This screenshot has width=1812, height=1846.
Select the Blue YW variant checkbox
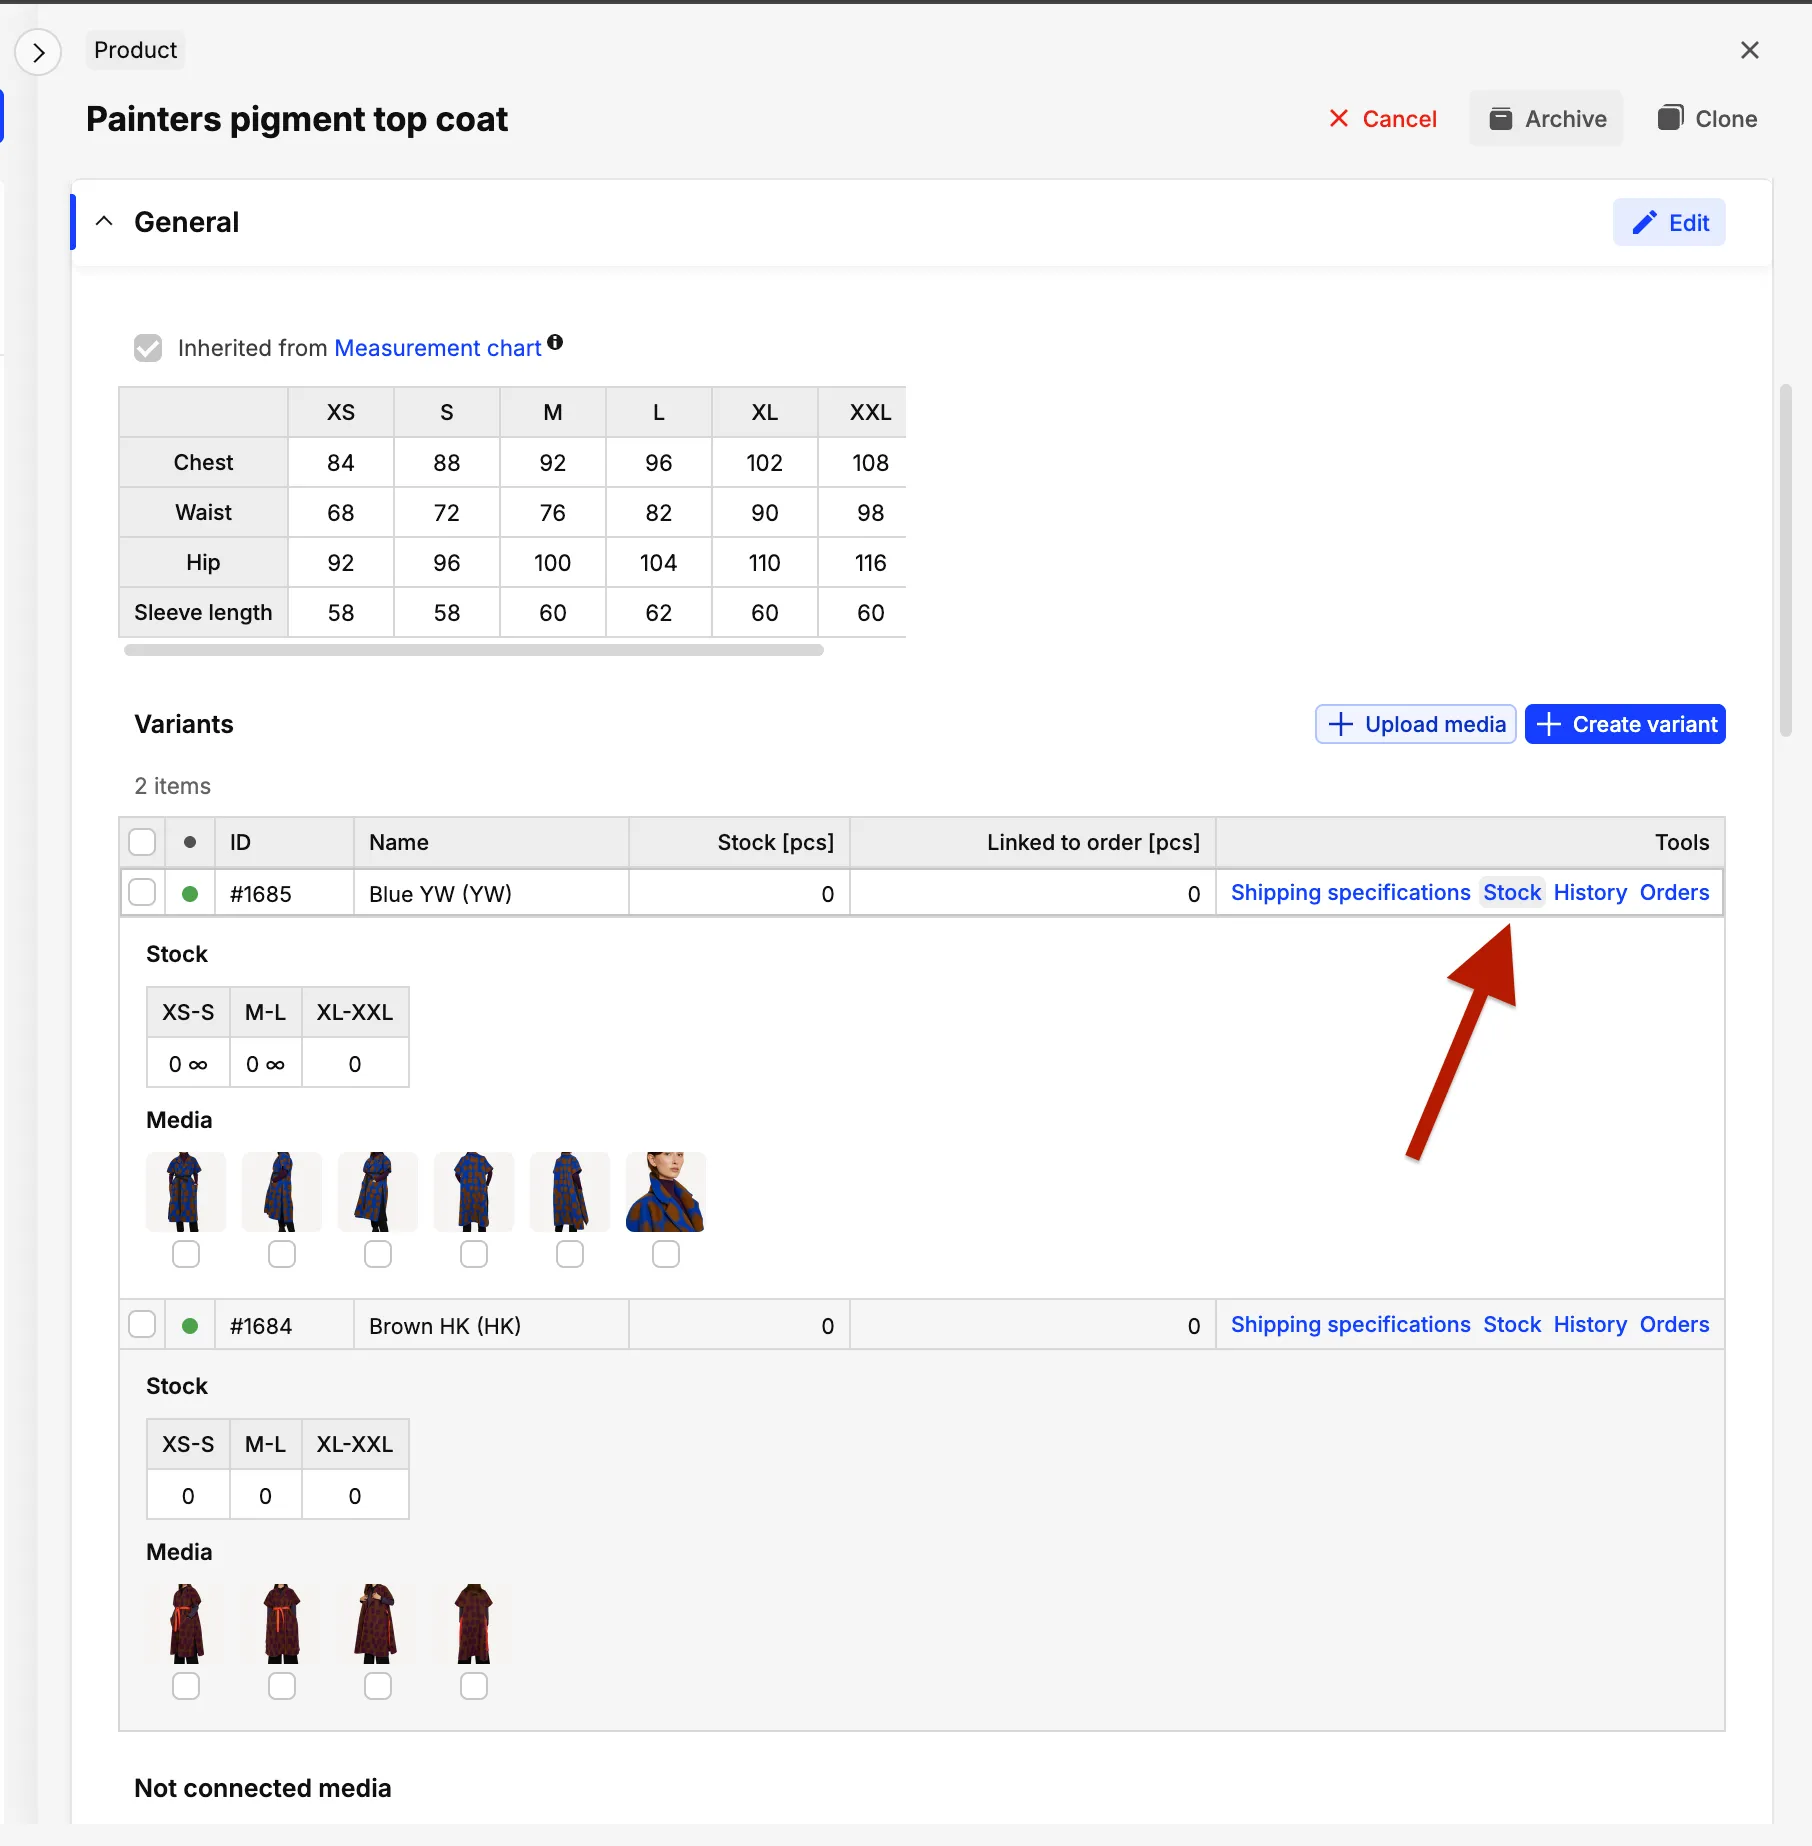[143, 893]
